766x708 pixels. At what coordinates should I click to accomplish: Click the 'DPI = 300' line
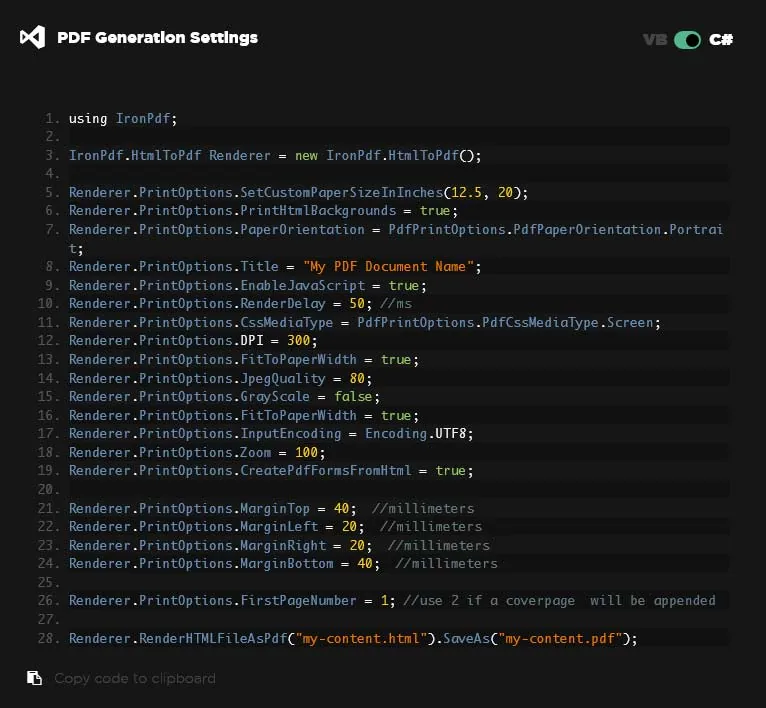tap(193, 341)
